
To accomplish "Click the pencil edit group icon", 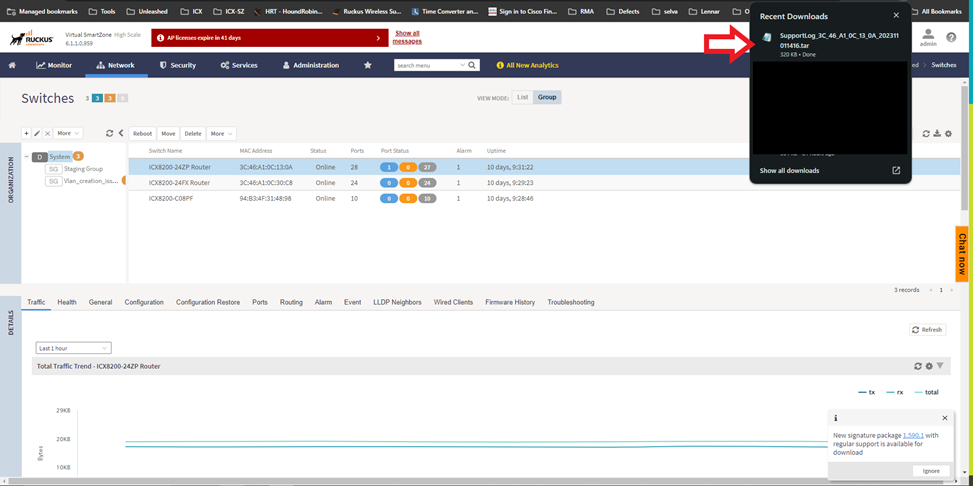I will (x=37, y=133).
